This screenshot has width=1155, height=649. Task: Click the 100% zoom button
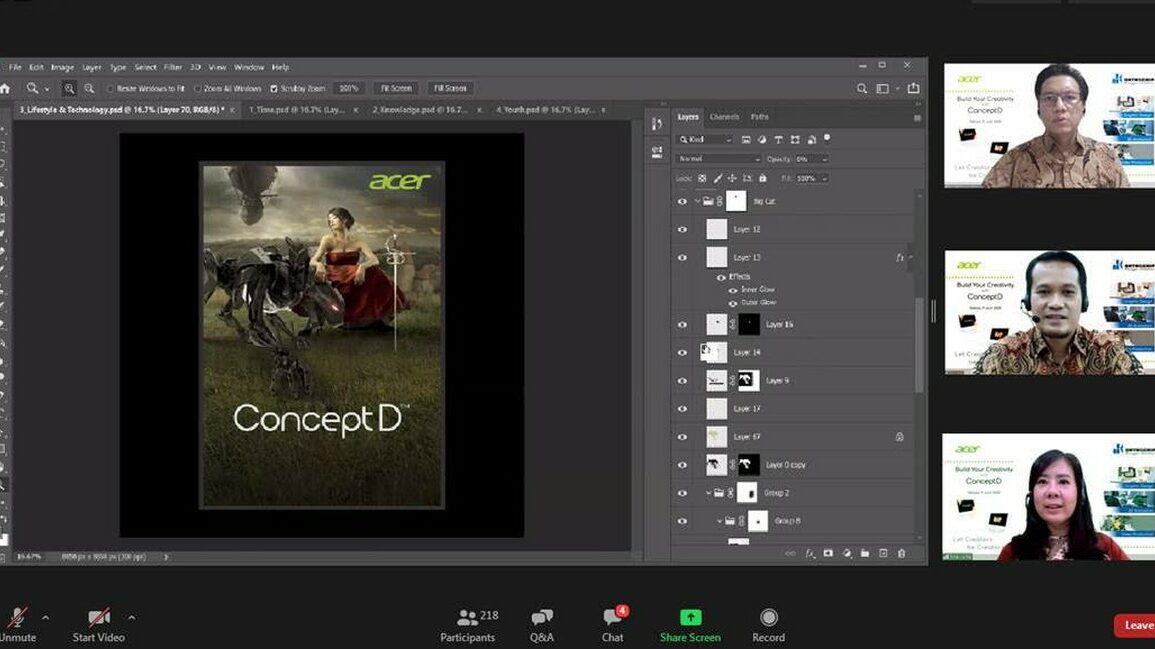point(348,88)
